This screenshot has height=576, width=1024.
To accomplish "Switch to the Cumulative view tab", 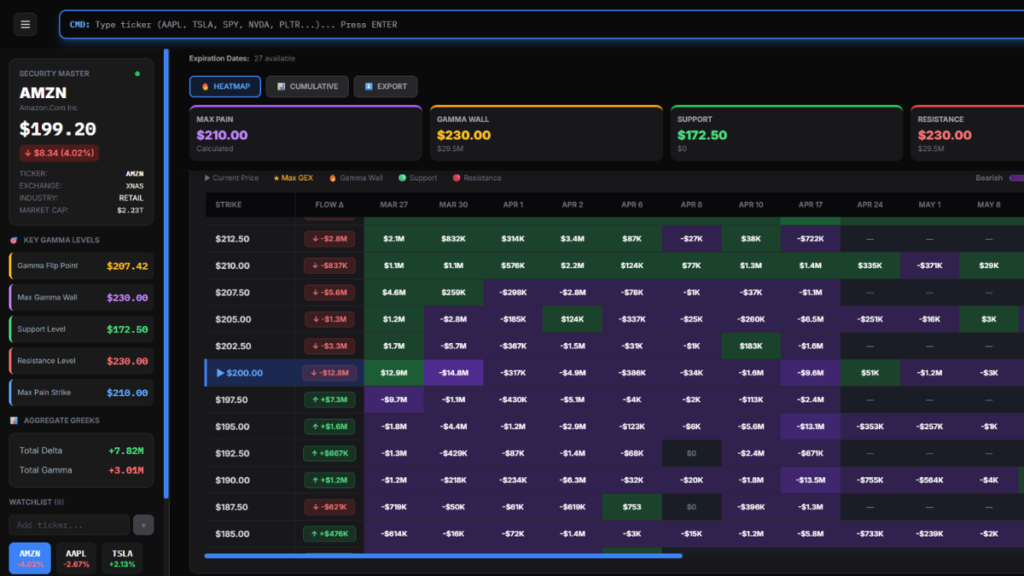I will pos(308,86).
